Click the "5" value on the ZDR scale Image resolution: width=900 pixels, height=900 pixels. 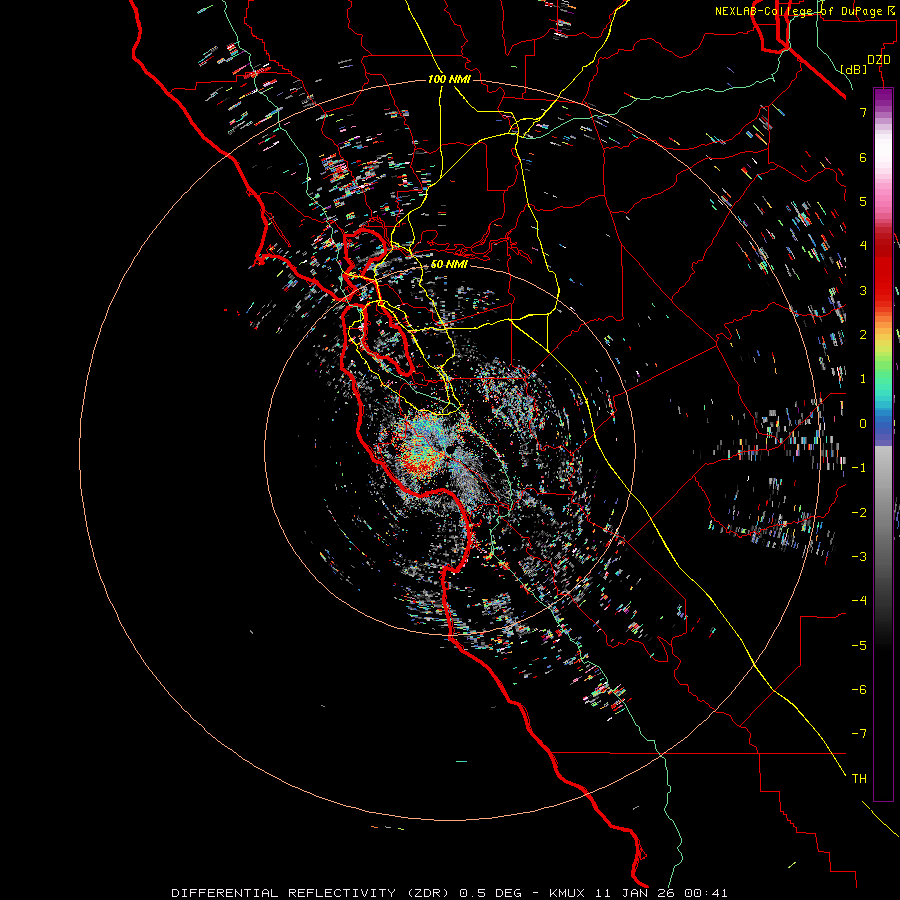tap(863, 201)
